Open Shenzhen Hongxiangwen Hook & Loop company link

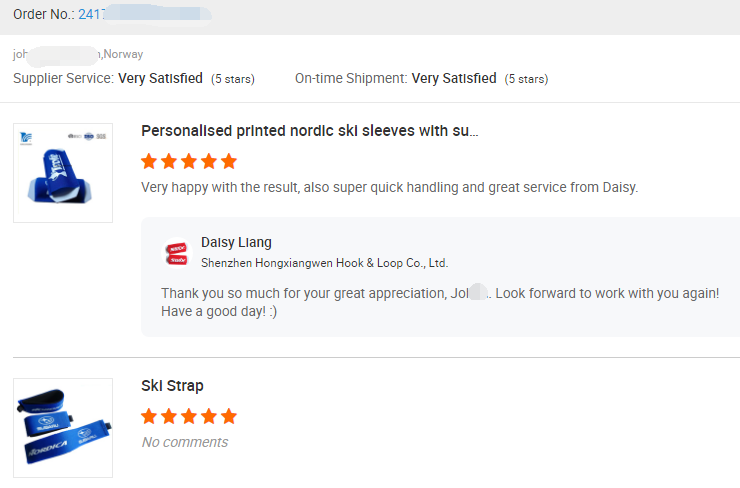pyautogui.click(x=324, y=263)
